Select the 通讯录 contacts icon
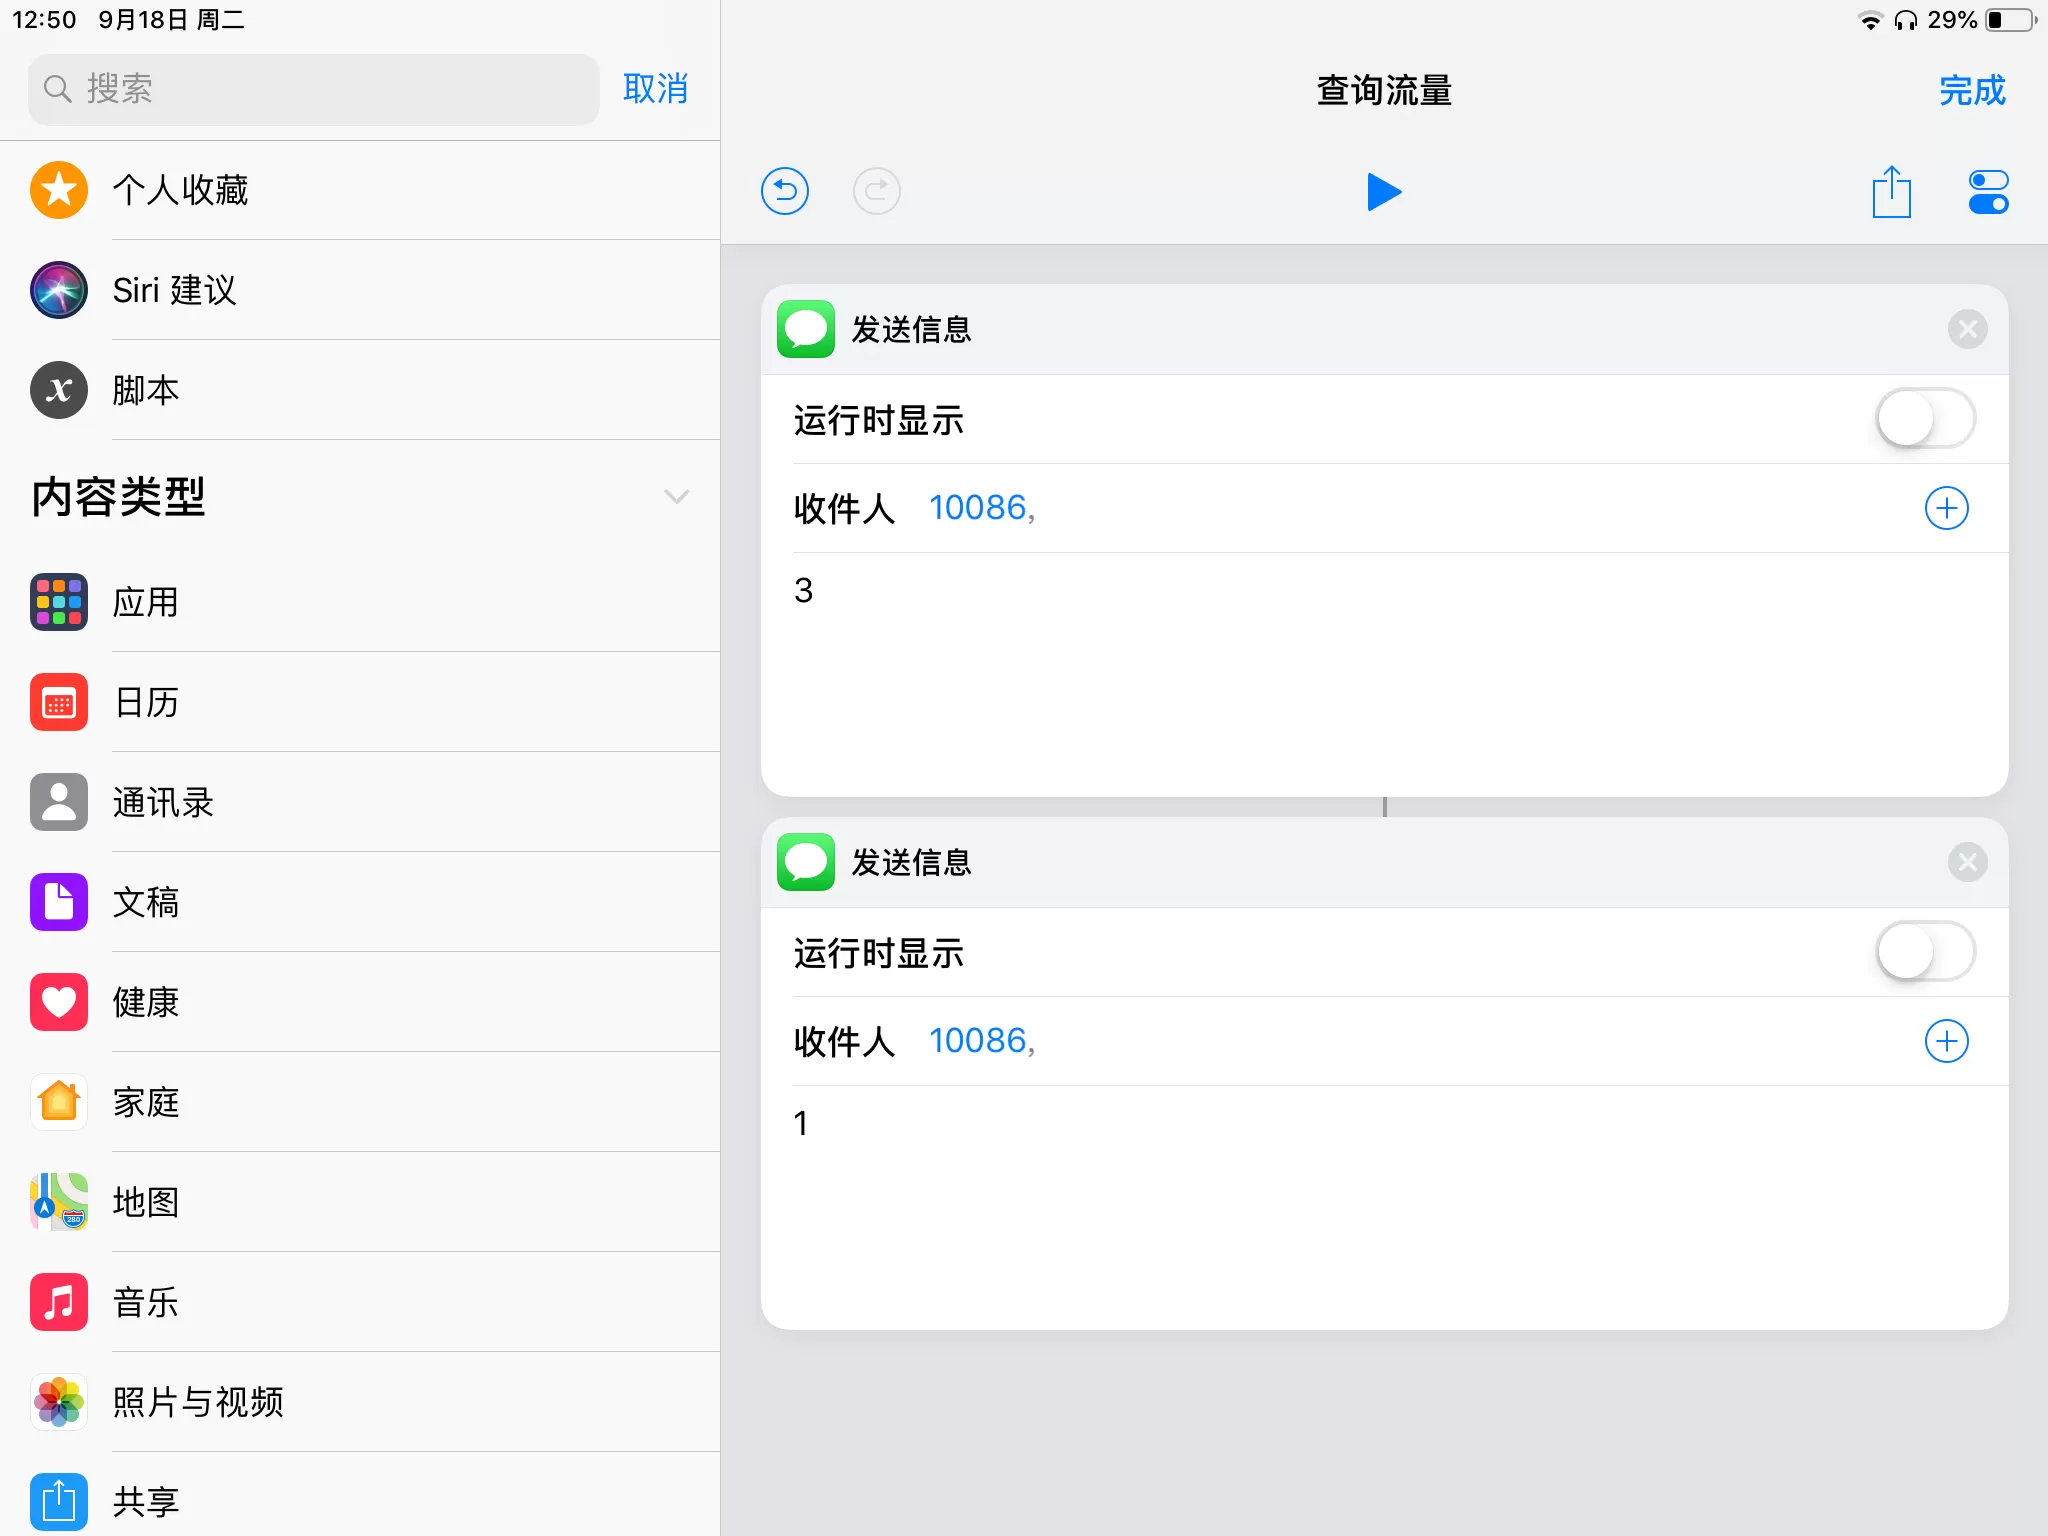The width and height of the screenshot is (2048, 1536). 59,802
